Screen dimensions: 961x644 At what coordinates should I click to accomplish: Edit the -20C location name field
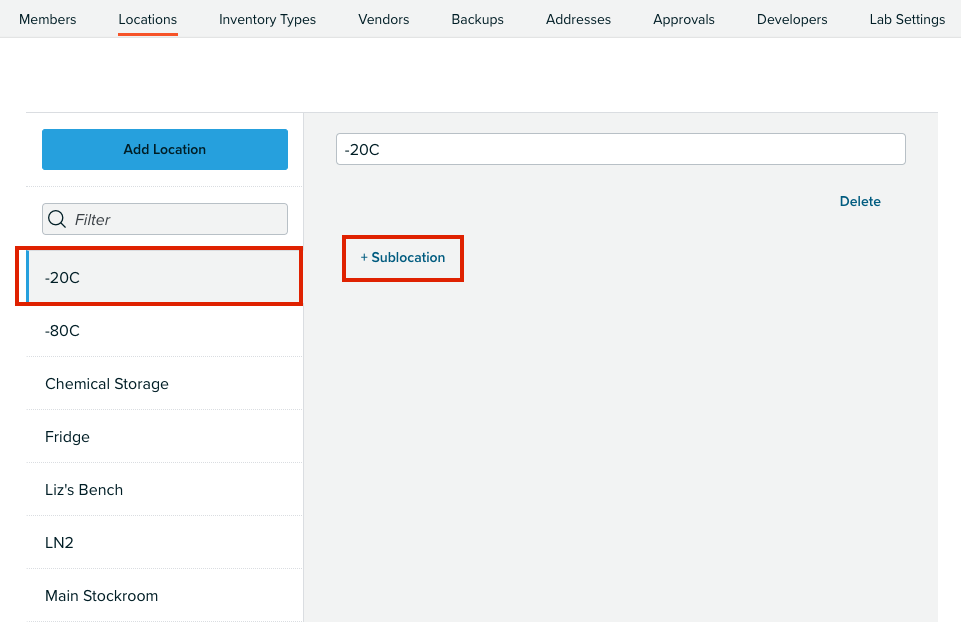tap(621, 150)
